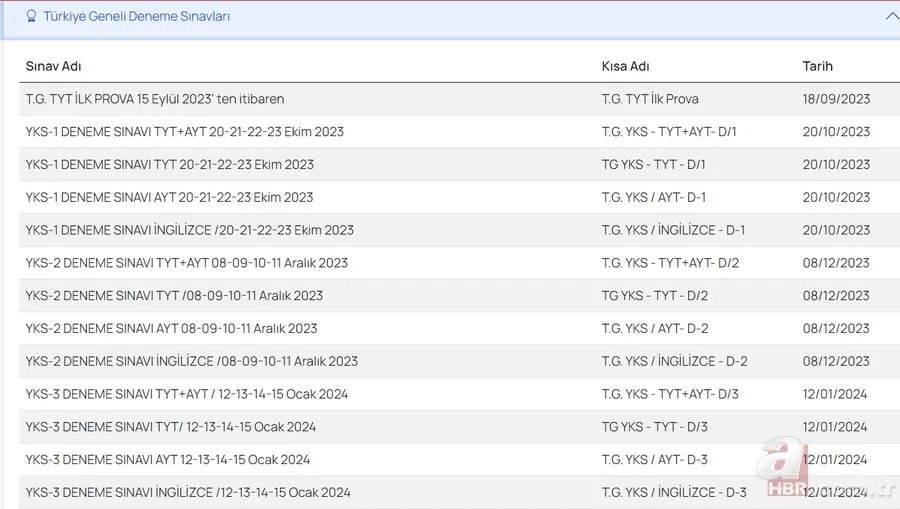Collapse the Türkiye Geneli Deneme Sınavları section
Screen dimensions: 900x509
[x=891, y=16]
